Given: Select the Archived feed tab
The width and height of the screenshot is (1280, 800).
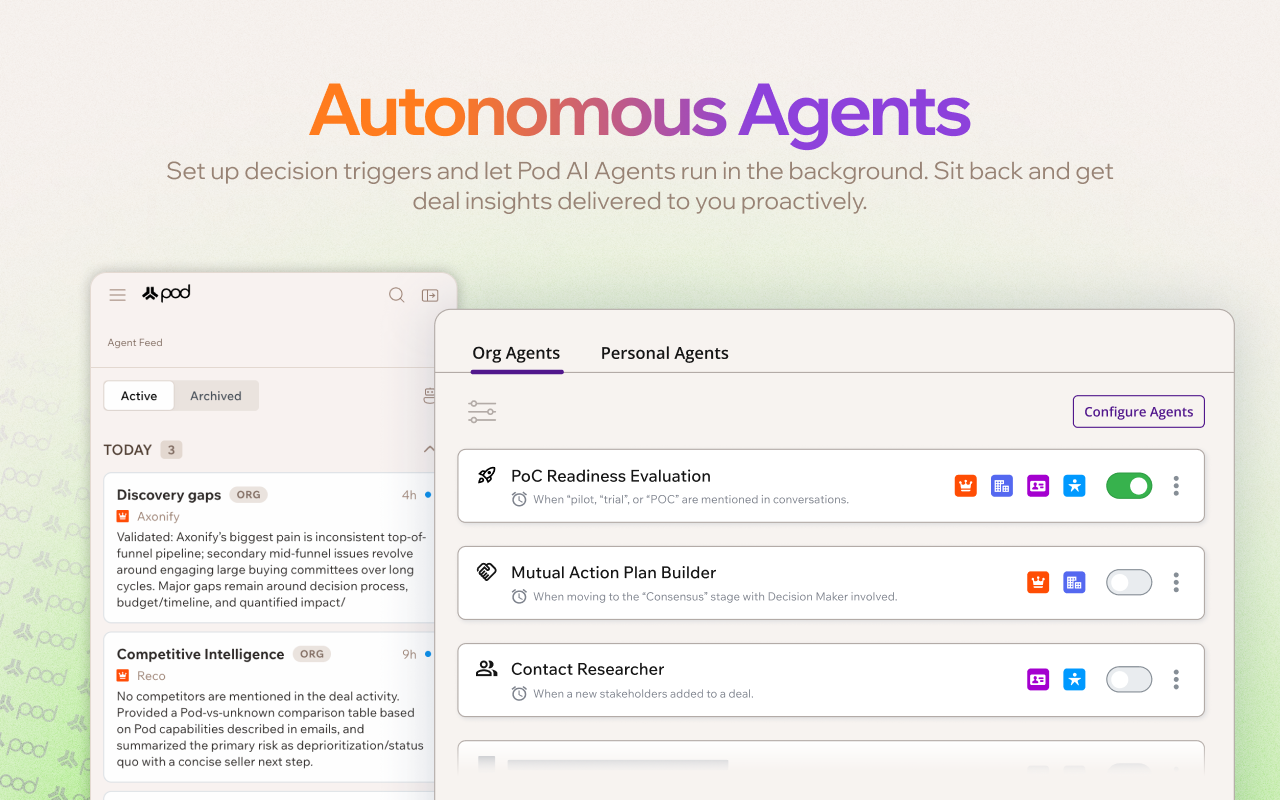Looking at the screenshot, I should (x=216, y=396).
